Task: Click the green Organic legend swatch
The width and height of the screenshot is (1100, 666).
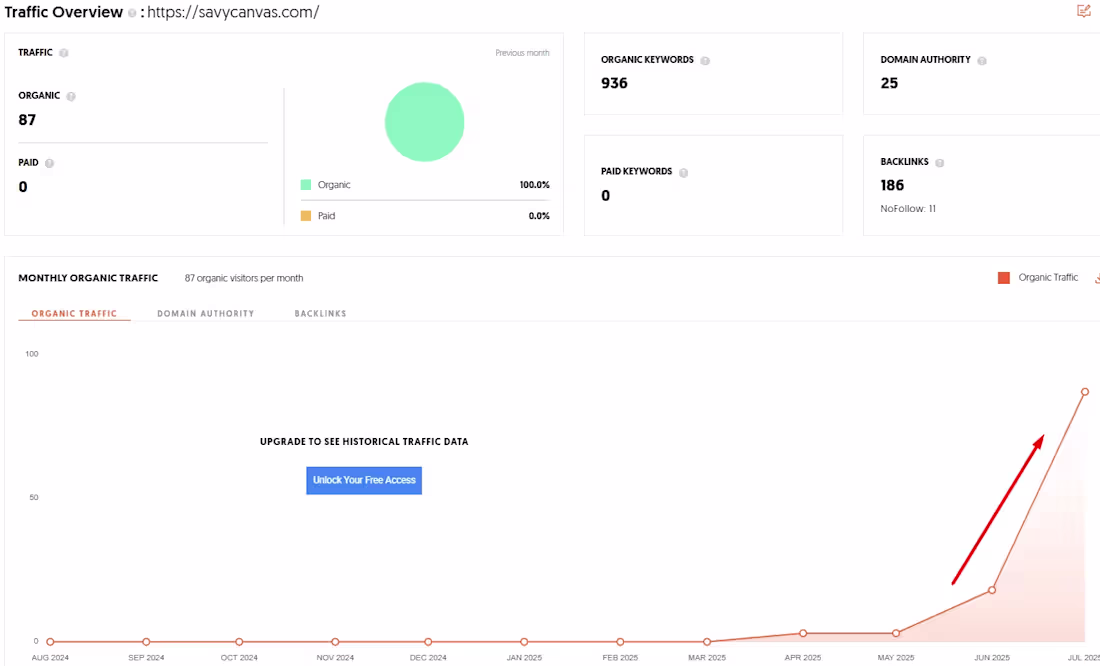Action: pos(306,185)
